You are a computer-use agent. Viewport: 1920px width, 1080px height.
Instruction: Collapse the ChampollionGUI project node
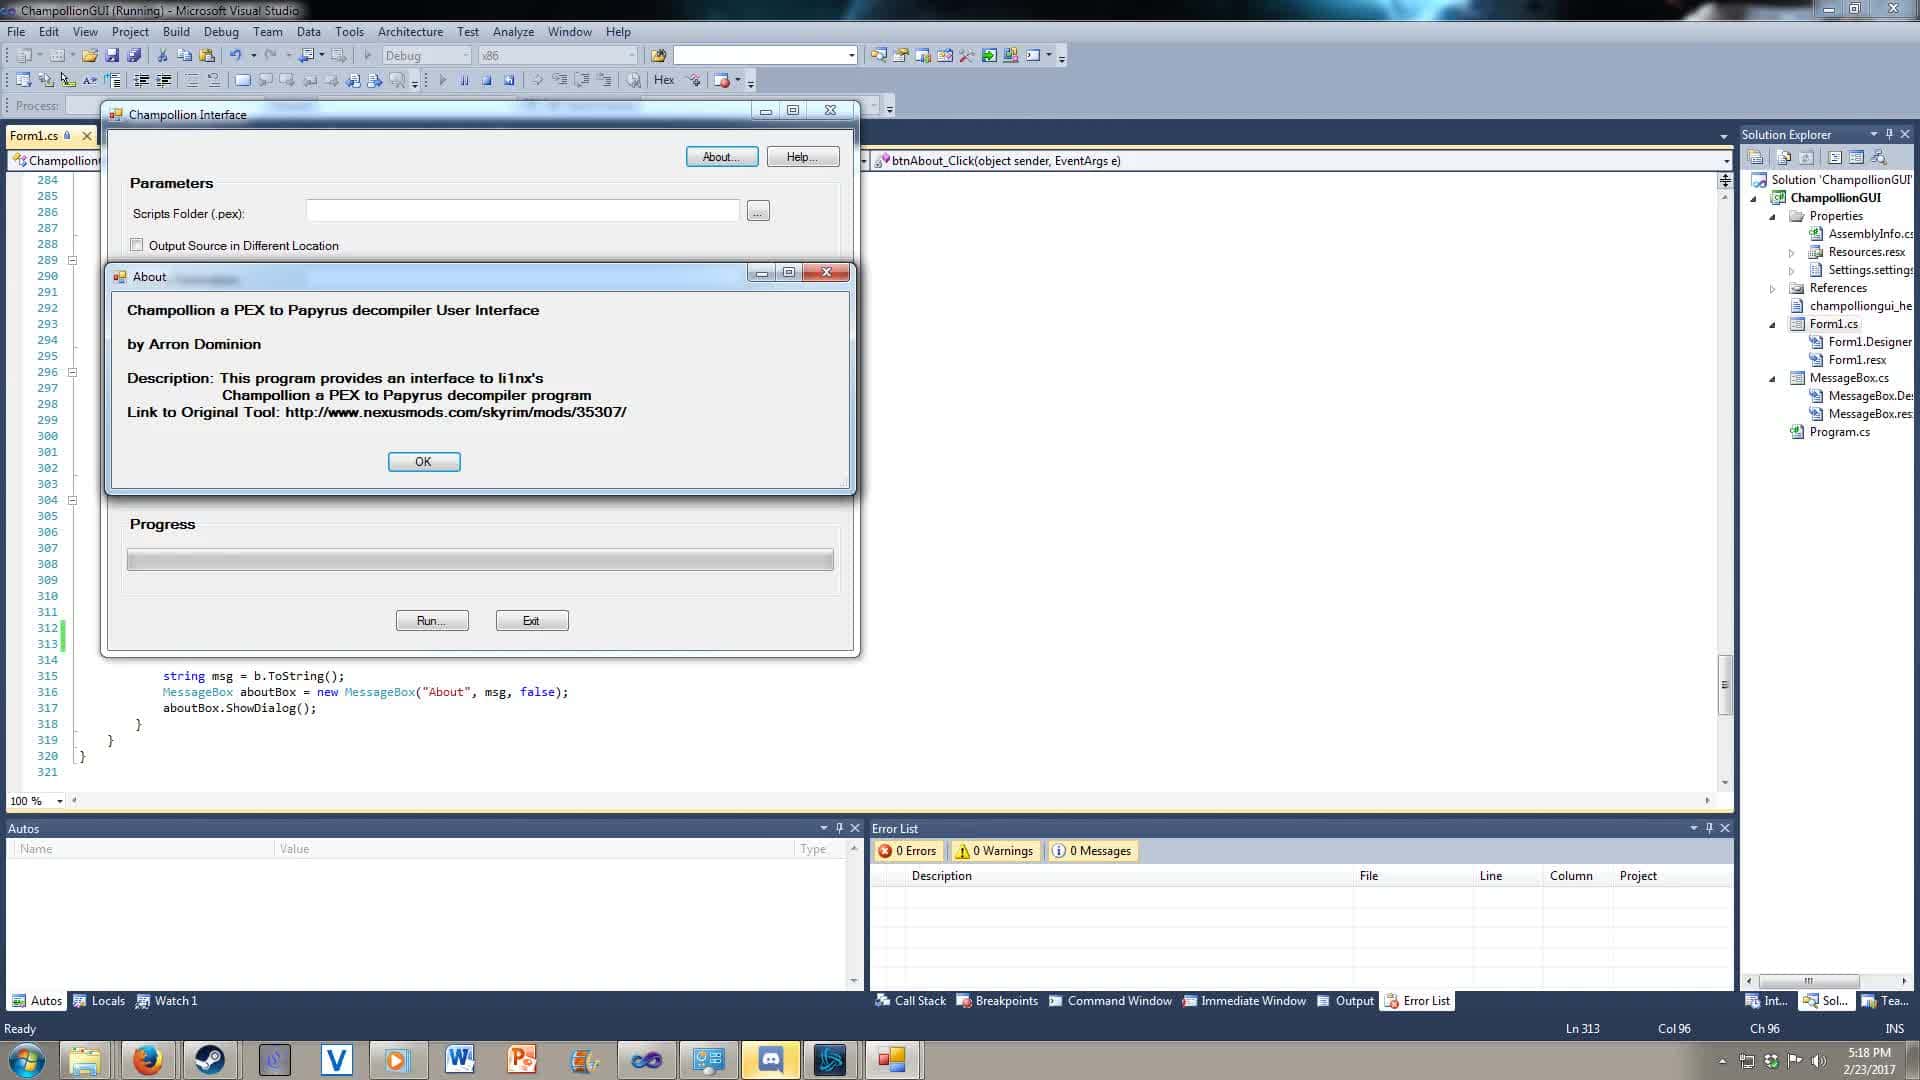click(x=1753, y=198)
